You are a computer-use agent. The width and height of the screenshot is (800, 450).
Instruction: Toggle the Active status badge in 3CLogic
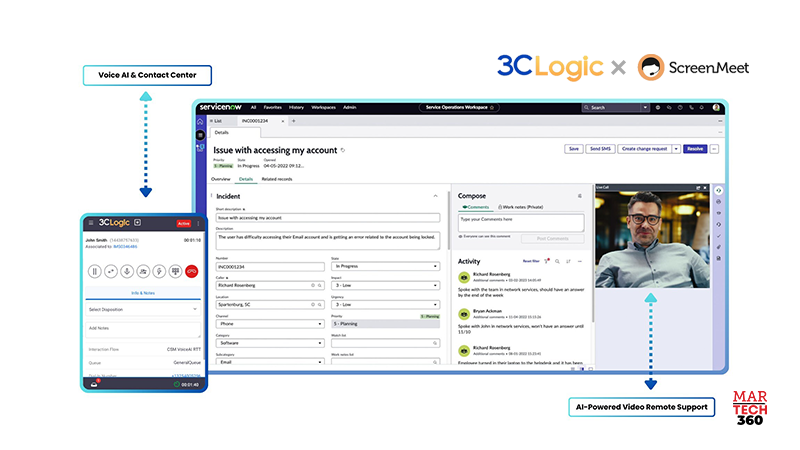point(183,223)
